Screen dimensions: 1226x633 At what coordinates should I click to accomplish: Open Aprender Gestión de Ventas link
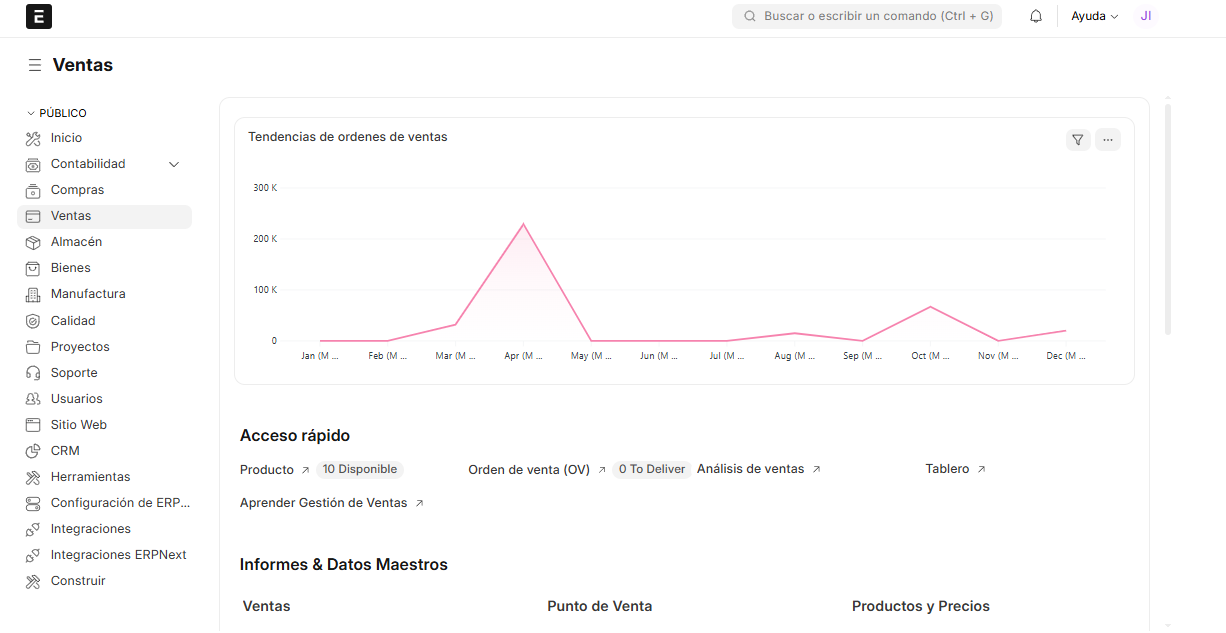click(323, 503)
